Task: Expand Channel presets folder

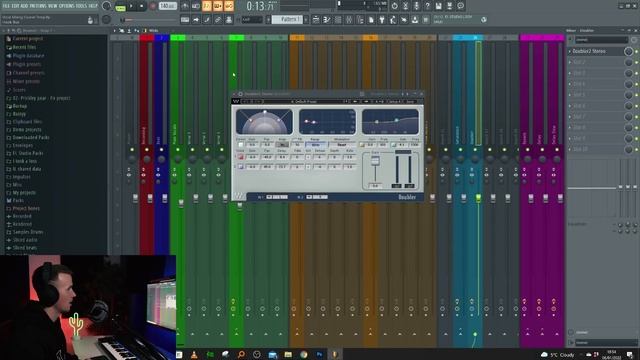Action: pos(25,73)
